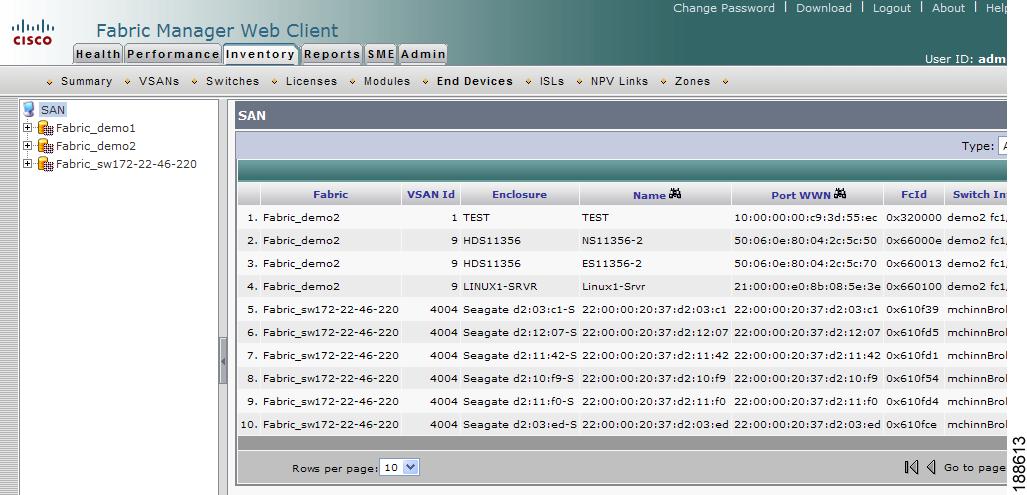Open the ISLs inventory page

(552, 82)
